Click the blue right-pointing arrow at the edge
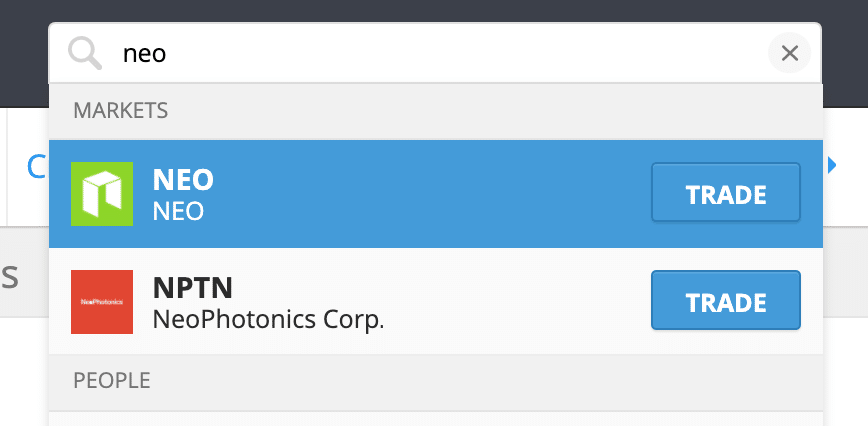 (831, 165)
